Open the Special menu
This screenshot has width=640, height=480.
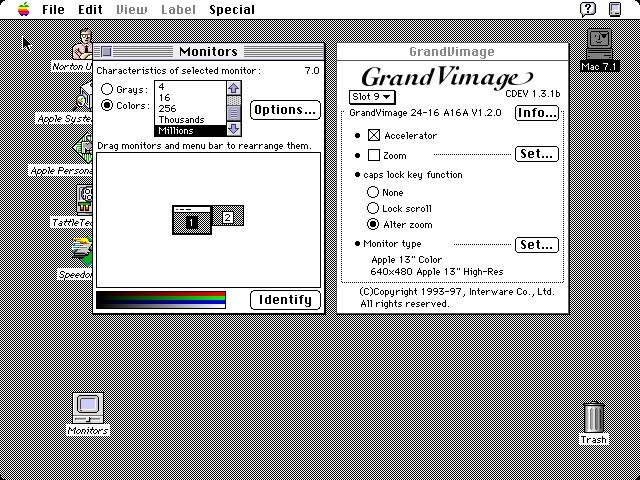coord(232,9)
